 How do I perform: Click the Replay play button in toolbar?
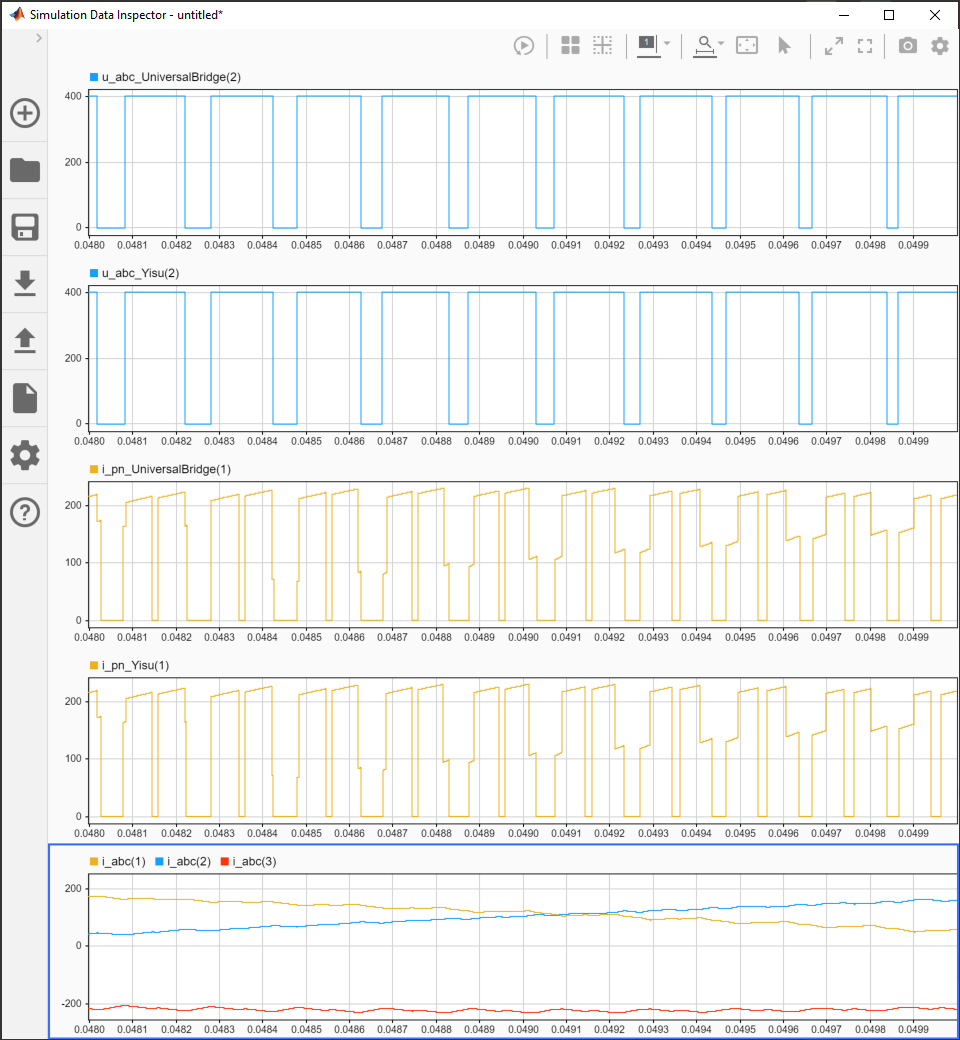[x=523, y=46]
